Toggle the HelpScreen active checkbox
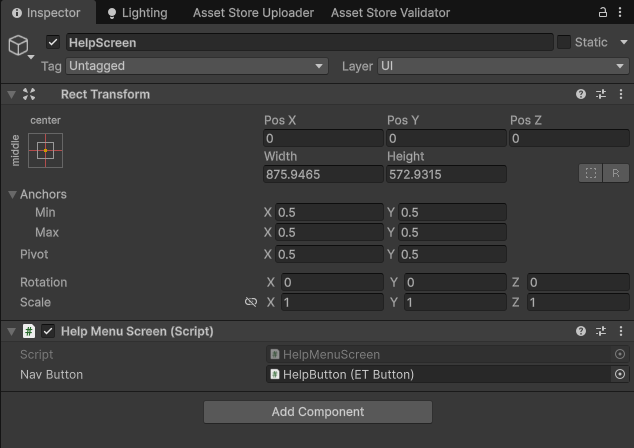Screen dimensions: 634x448 53,43
